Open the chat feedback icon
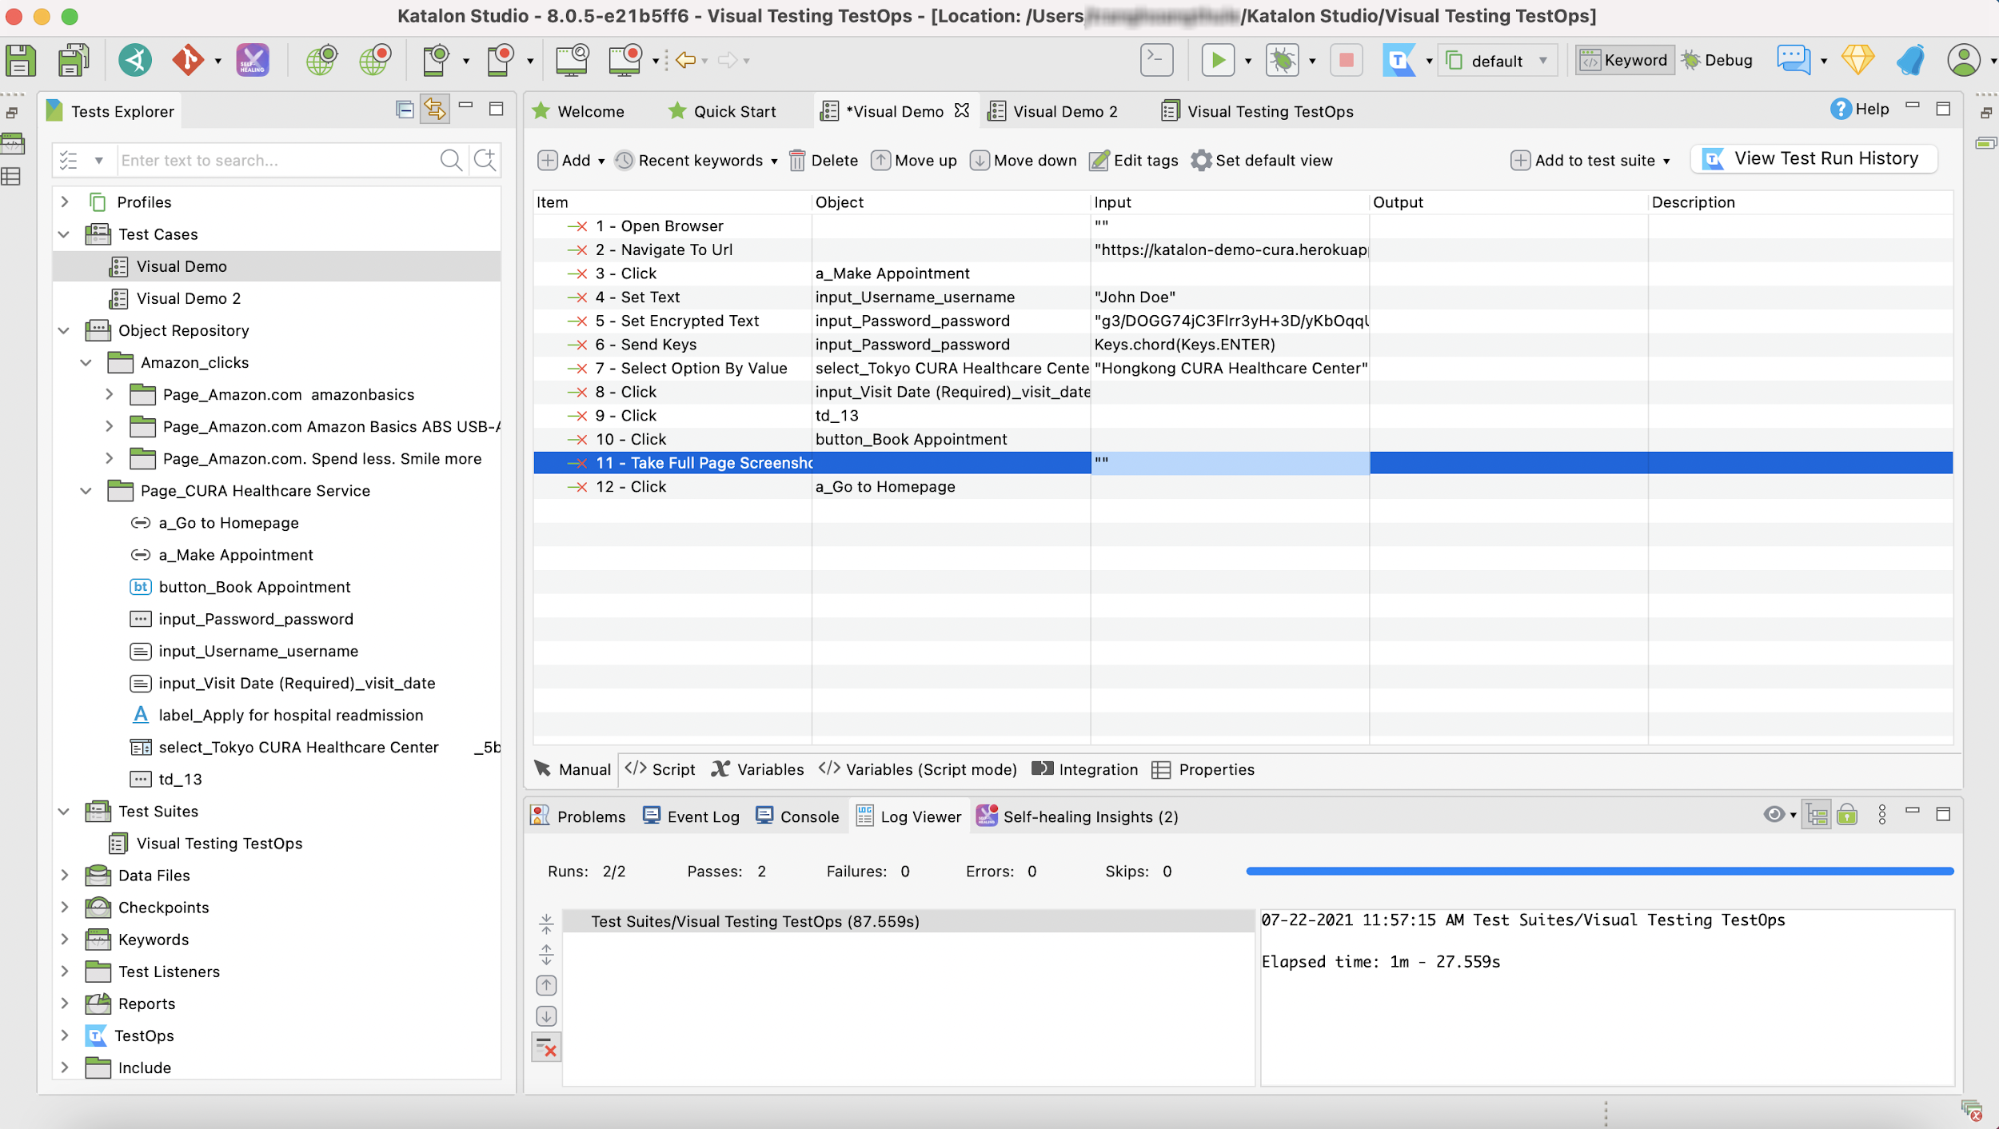1999x1130 pixels. pyautogui.click(x=1793, y=60)
